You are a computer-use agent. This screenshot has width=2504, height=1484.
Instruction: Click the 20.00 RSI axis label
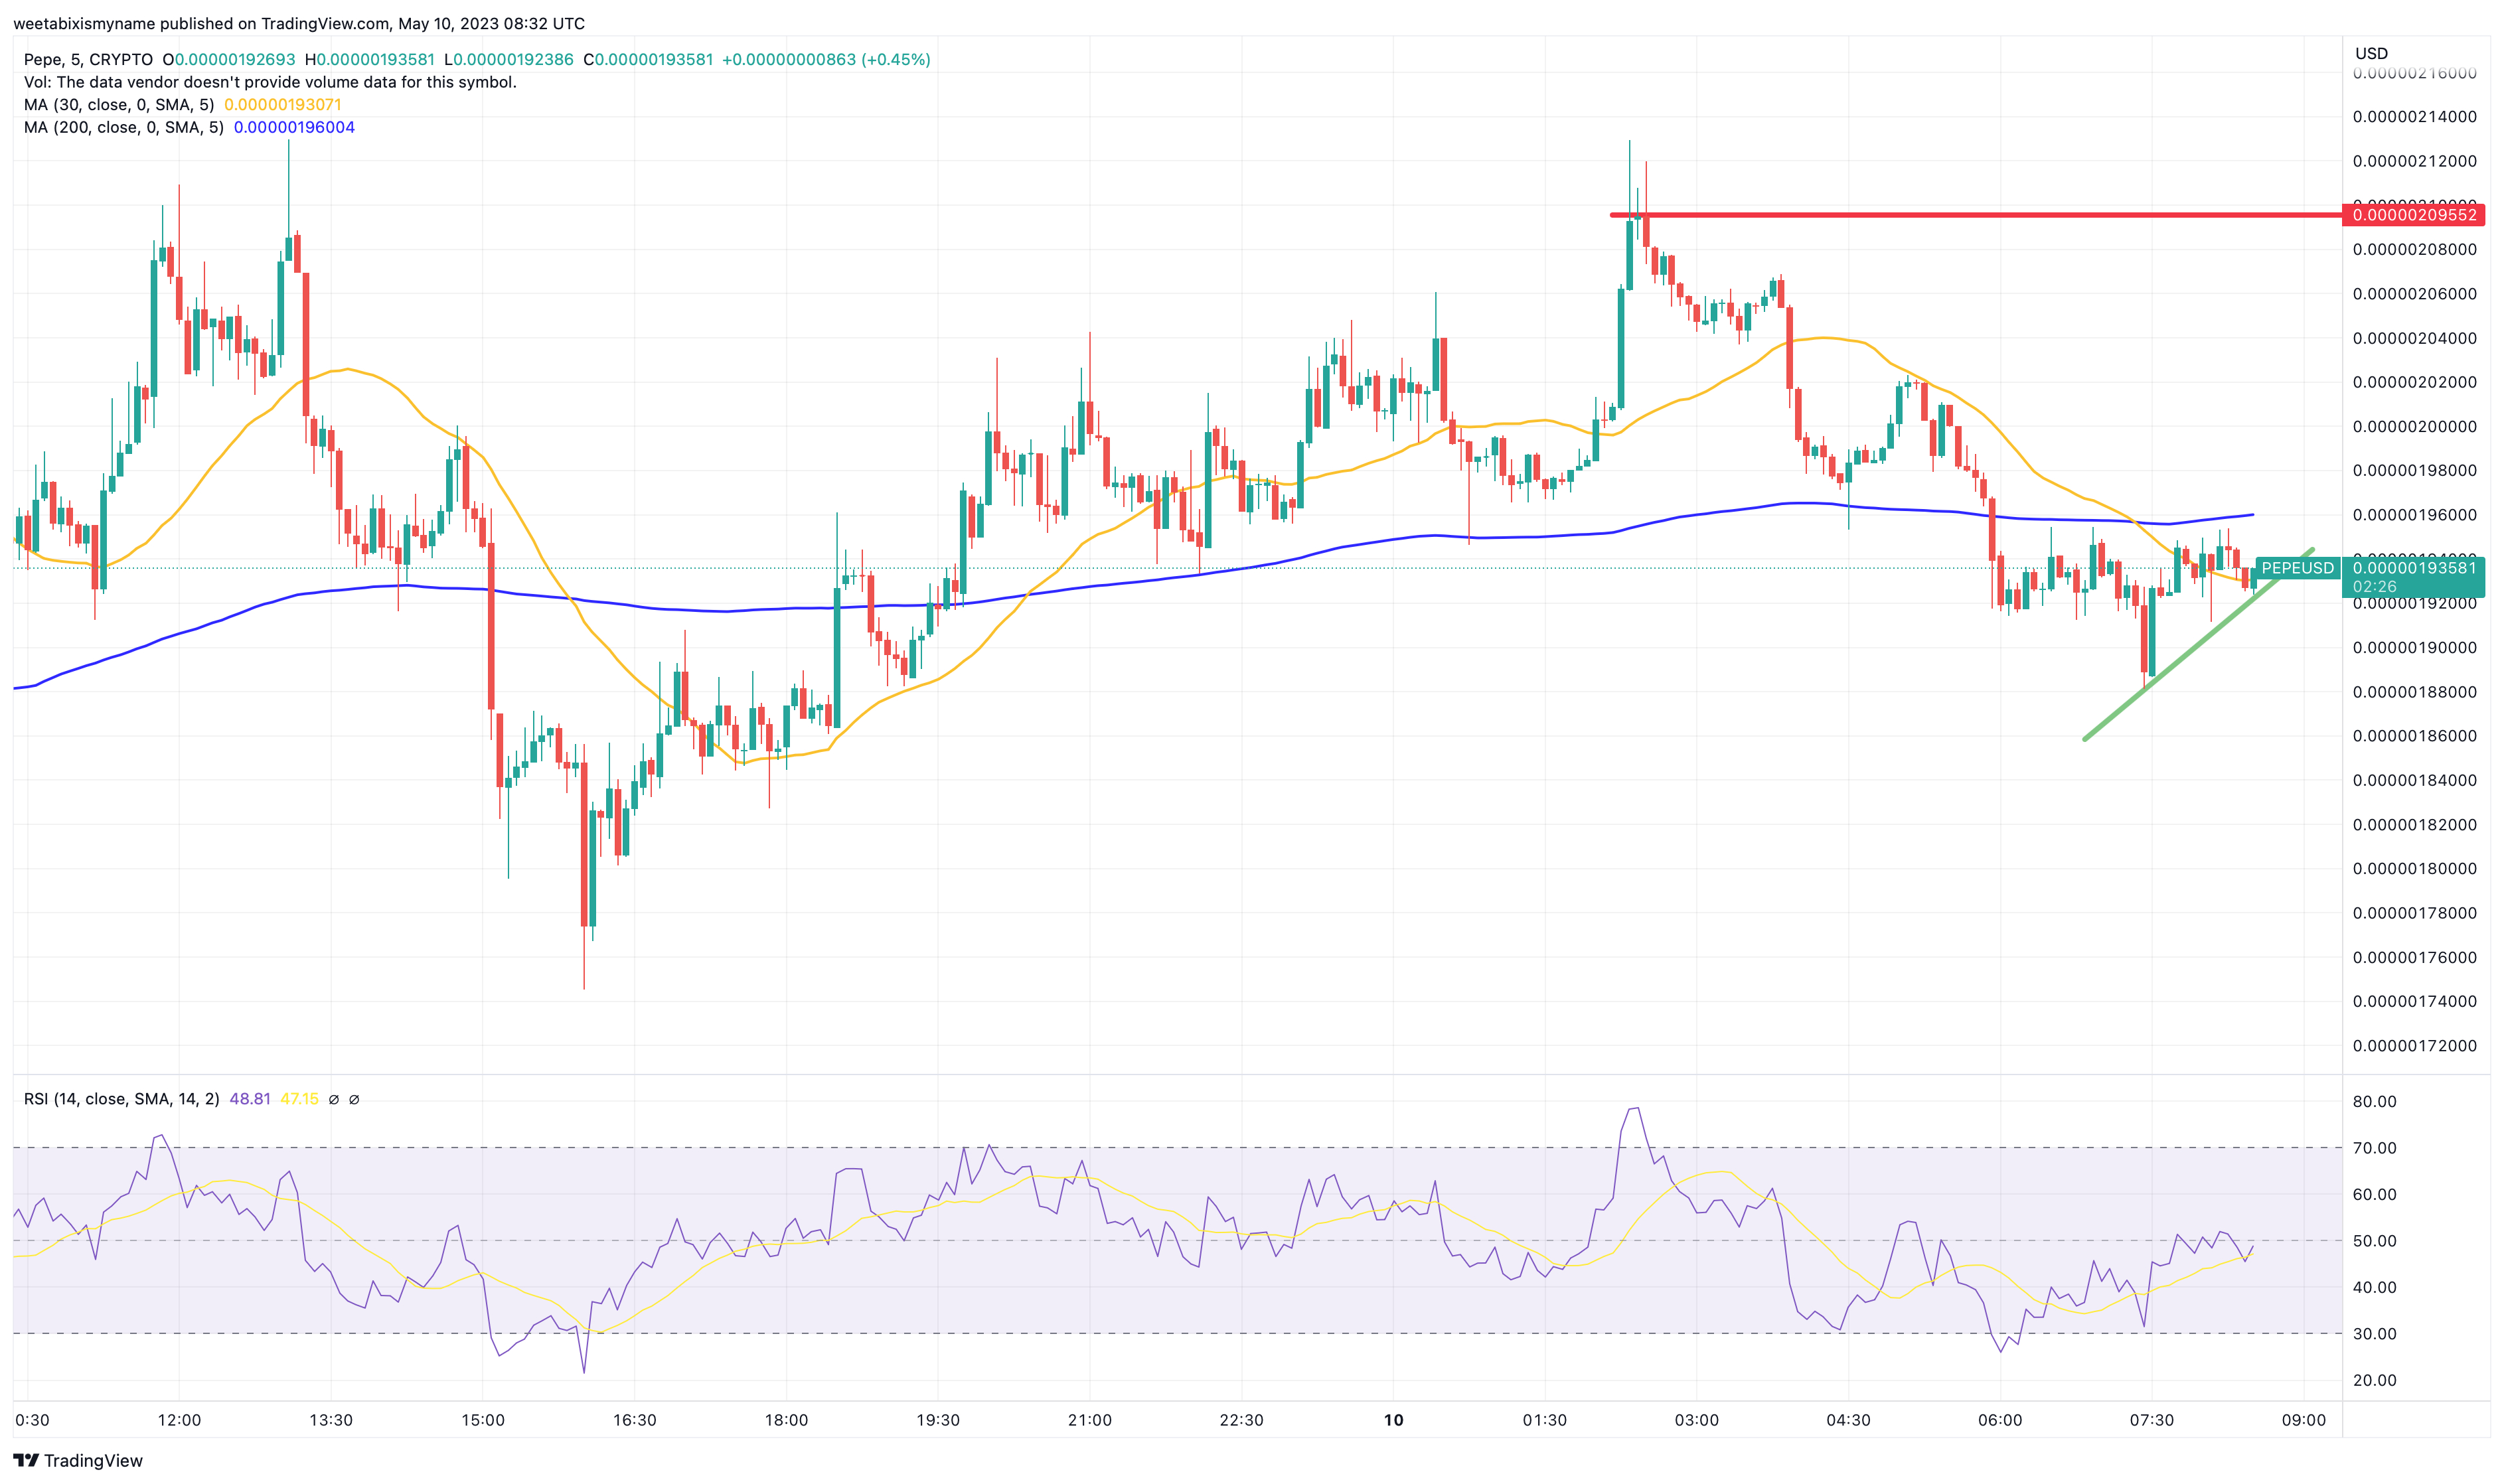tap(2375, 1381)
